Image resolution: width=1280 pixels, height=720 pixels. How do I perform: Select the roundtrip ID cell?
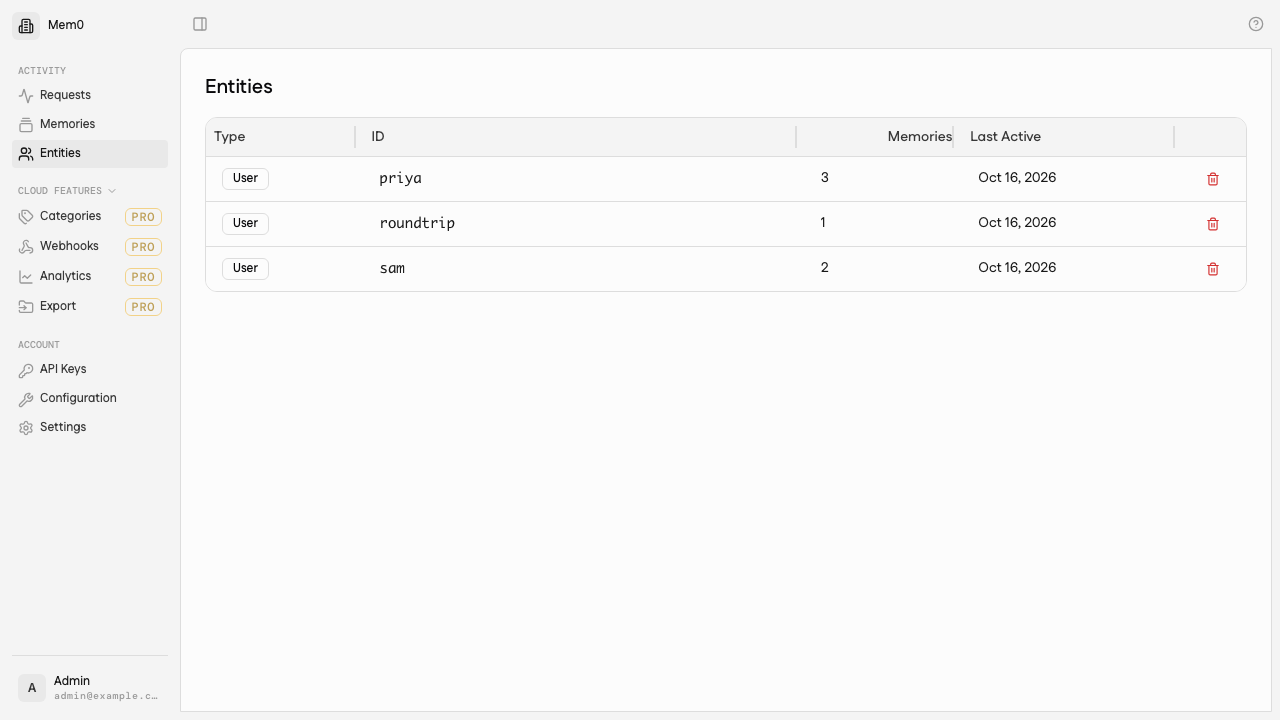pos(417,223)
